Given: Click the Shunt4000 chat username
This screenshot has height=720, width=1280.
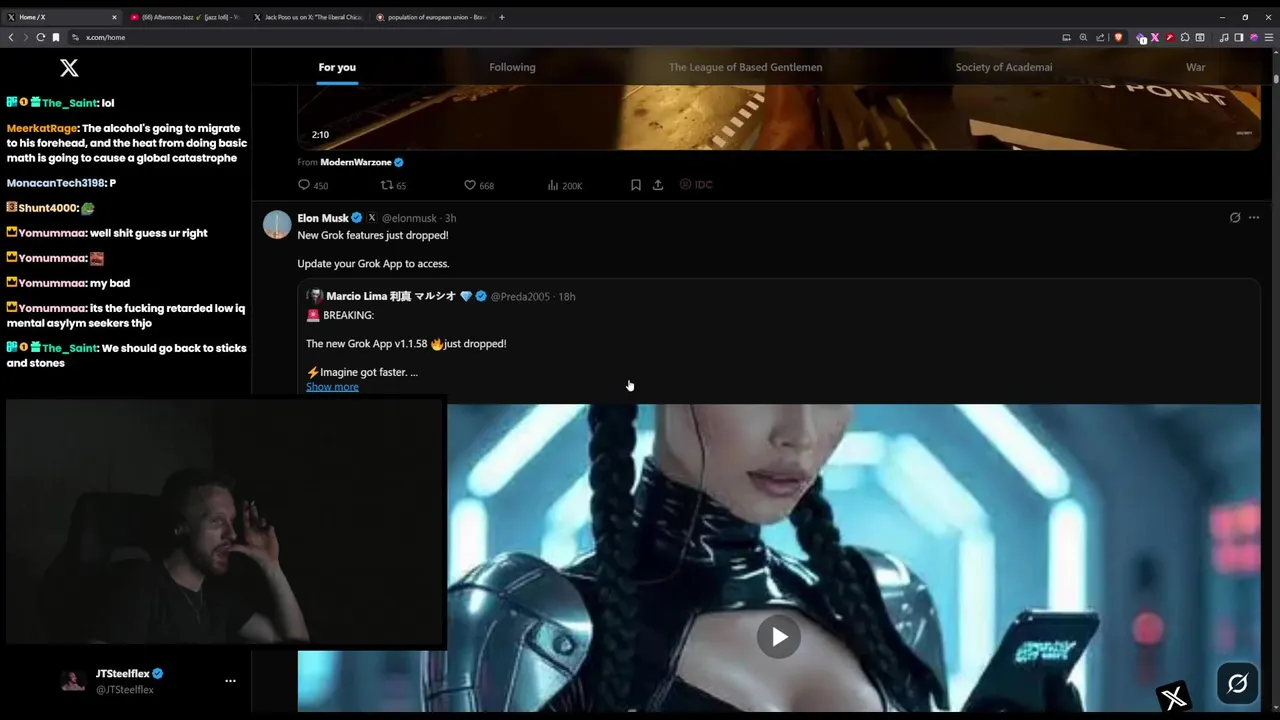Looking at the screenshot, I should [48, 208].
